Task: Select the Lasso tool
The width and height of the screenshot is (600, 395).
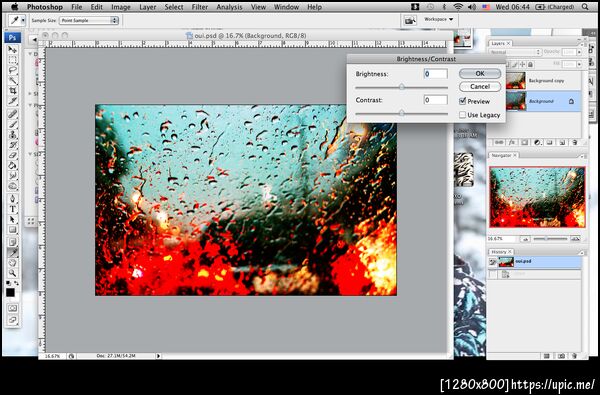Action: [13, 70]
